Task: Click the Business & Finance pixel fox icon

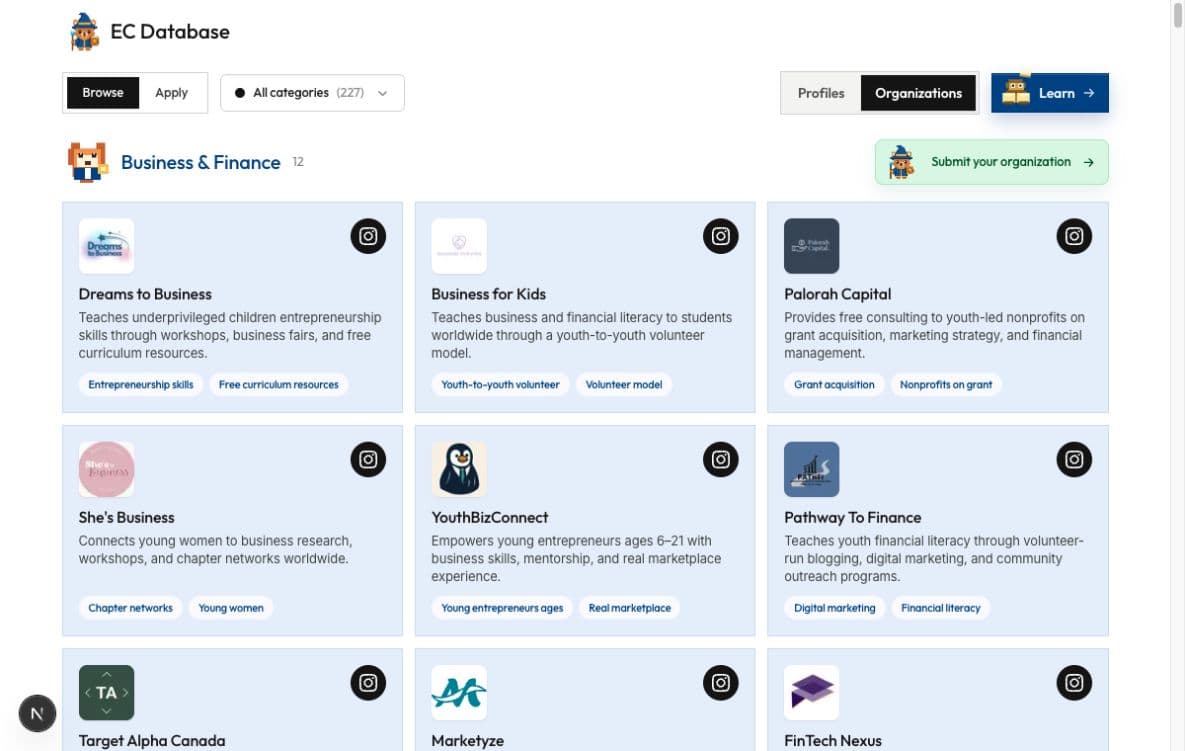Action: click(87, 162)
